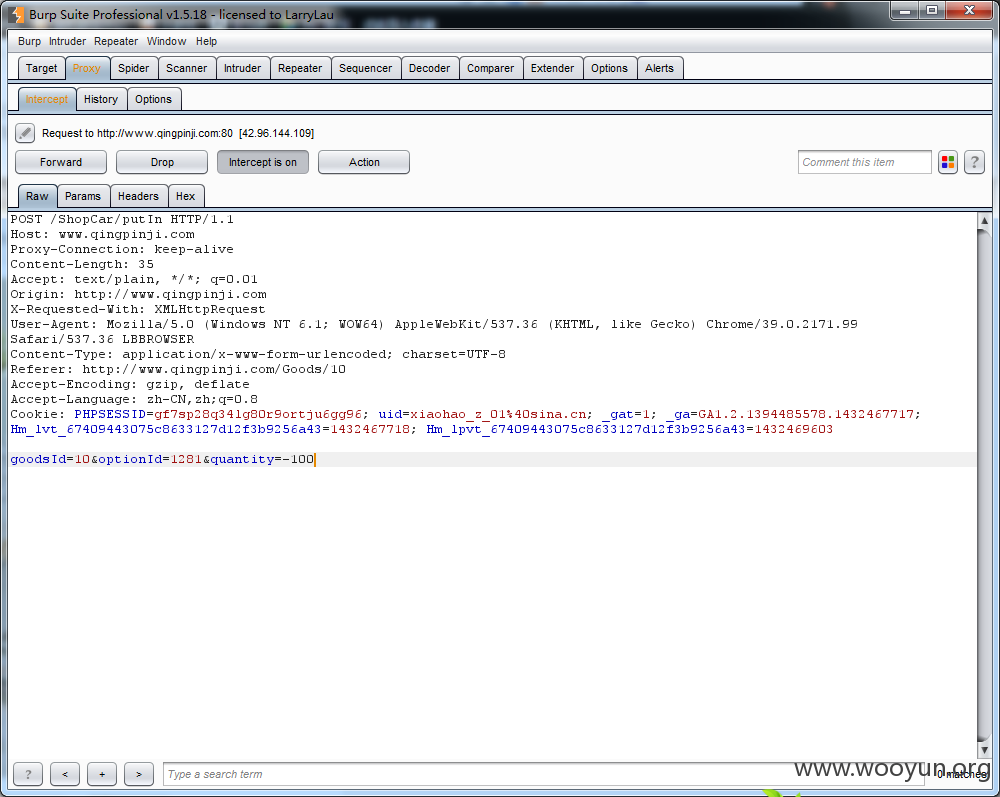
Task: Switch to the Intruder tool tab
Action: tap(242, 68)
